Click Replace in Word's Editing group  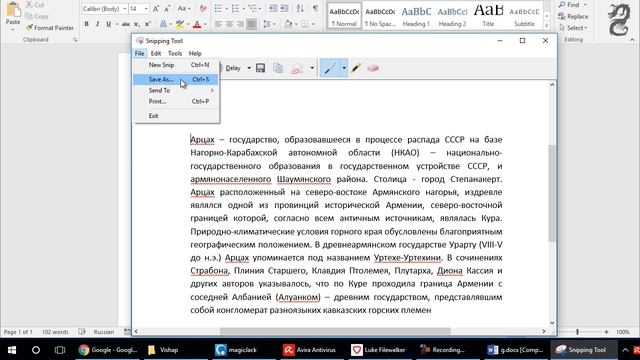point(573,16)
